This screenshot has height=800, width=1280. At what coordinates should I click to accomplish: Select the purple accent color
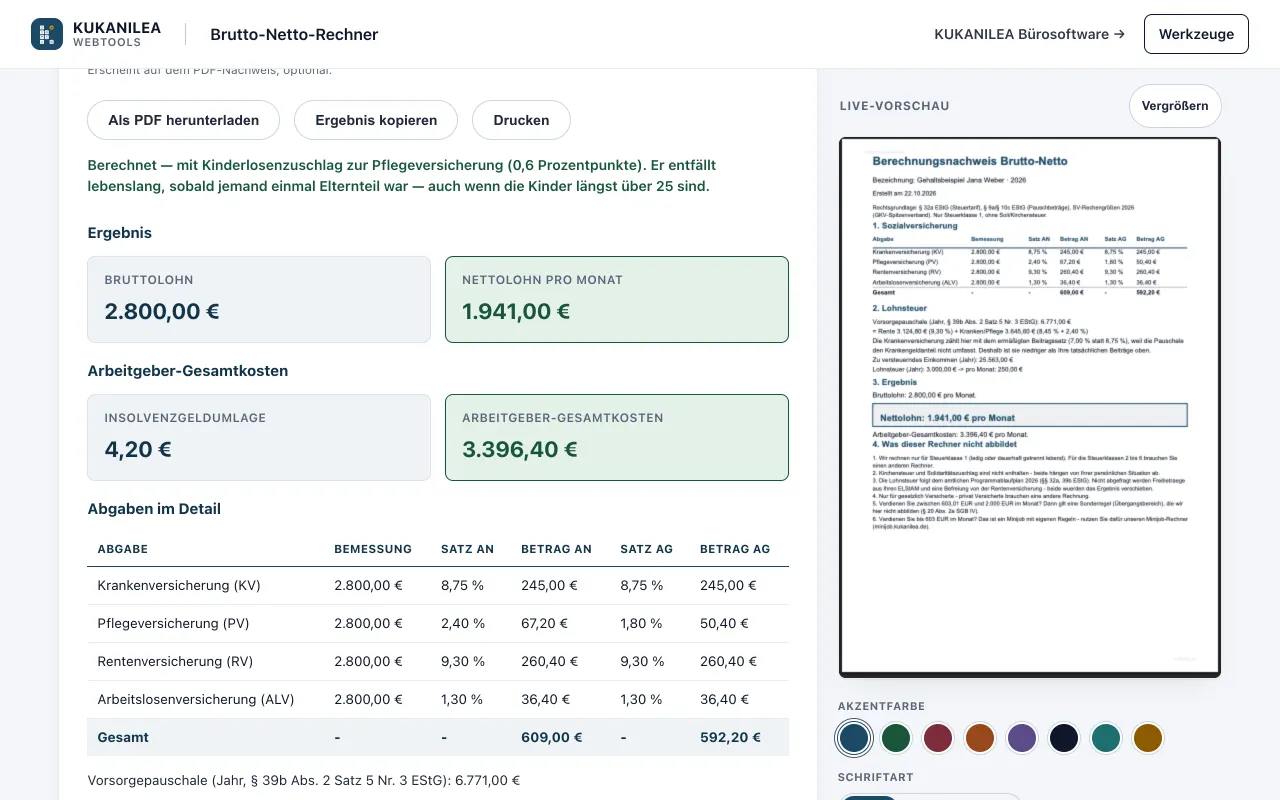(1022, 738)
